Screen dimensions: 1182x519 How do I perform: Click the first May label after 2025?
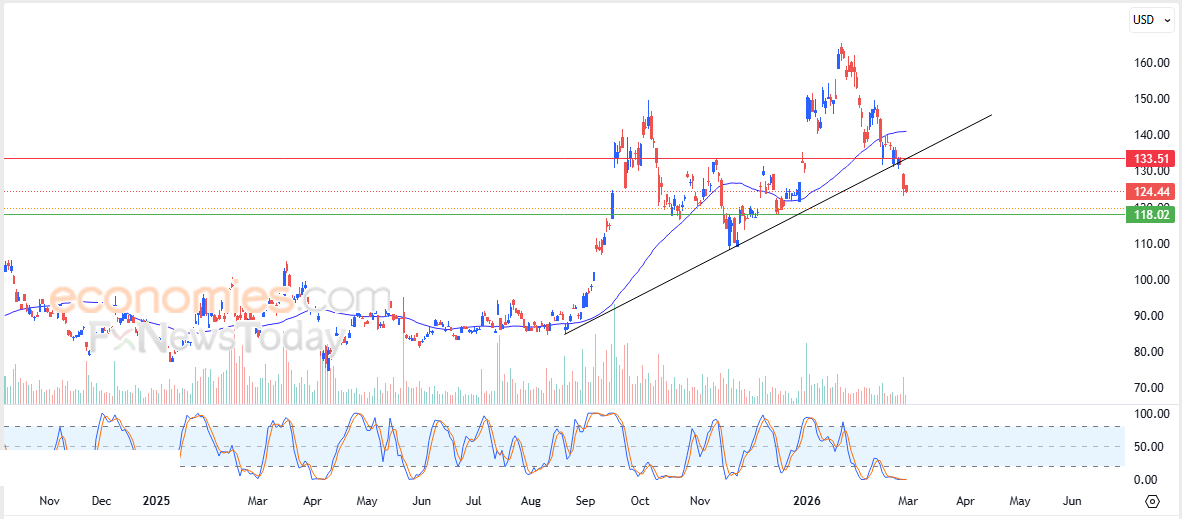(x=367, y=501)
